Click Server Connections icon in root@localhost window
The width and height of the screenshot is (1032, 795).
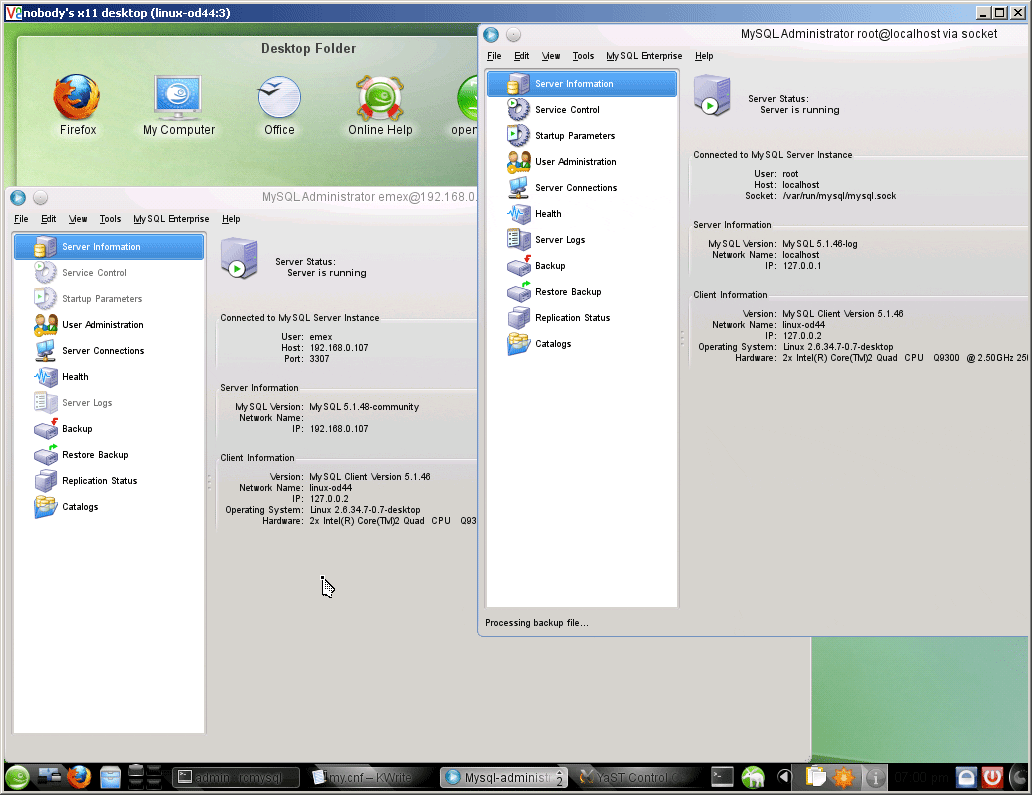coord(518,188)
